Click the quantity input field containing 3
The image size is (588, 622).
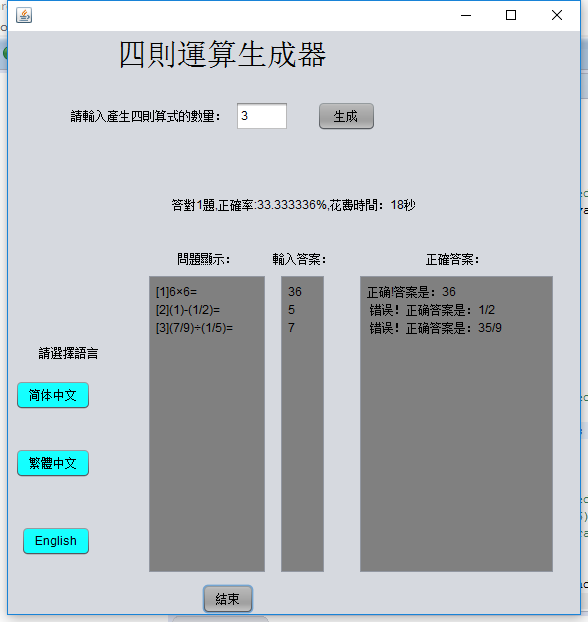point(261,116)
